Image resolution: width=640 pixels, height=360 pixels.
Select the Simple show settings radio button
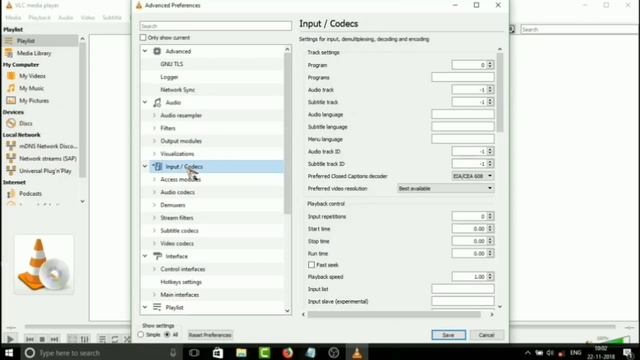coord(141,335)
